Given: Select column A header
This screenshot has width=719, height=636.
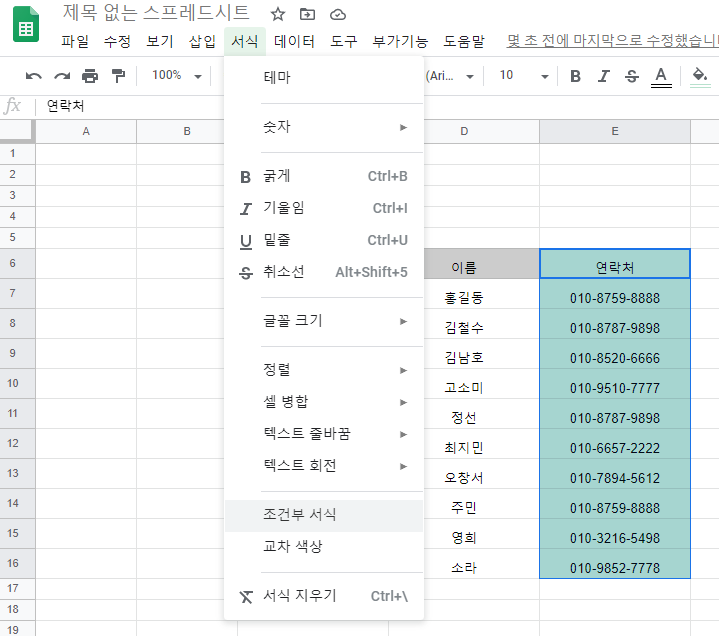Looking at the screenshot, I should pos(86,132).
